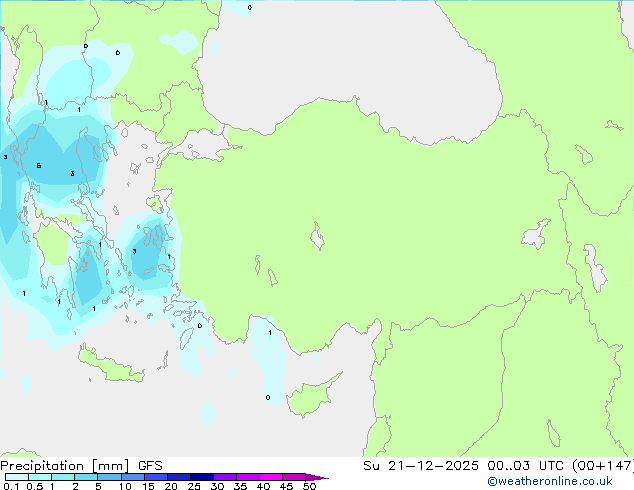Viewport: 634px width, 490px height.
Task: Click the legend scale label '45'
Action: point(286,486)
